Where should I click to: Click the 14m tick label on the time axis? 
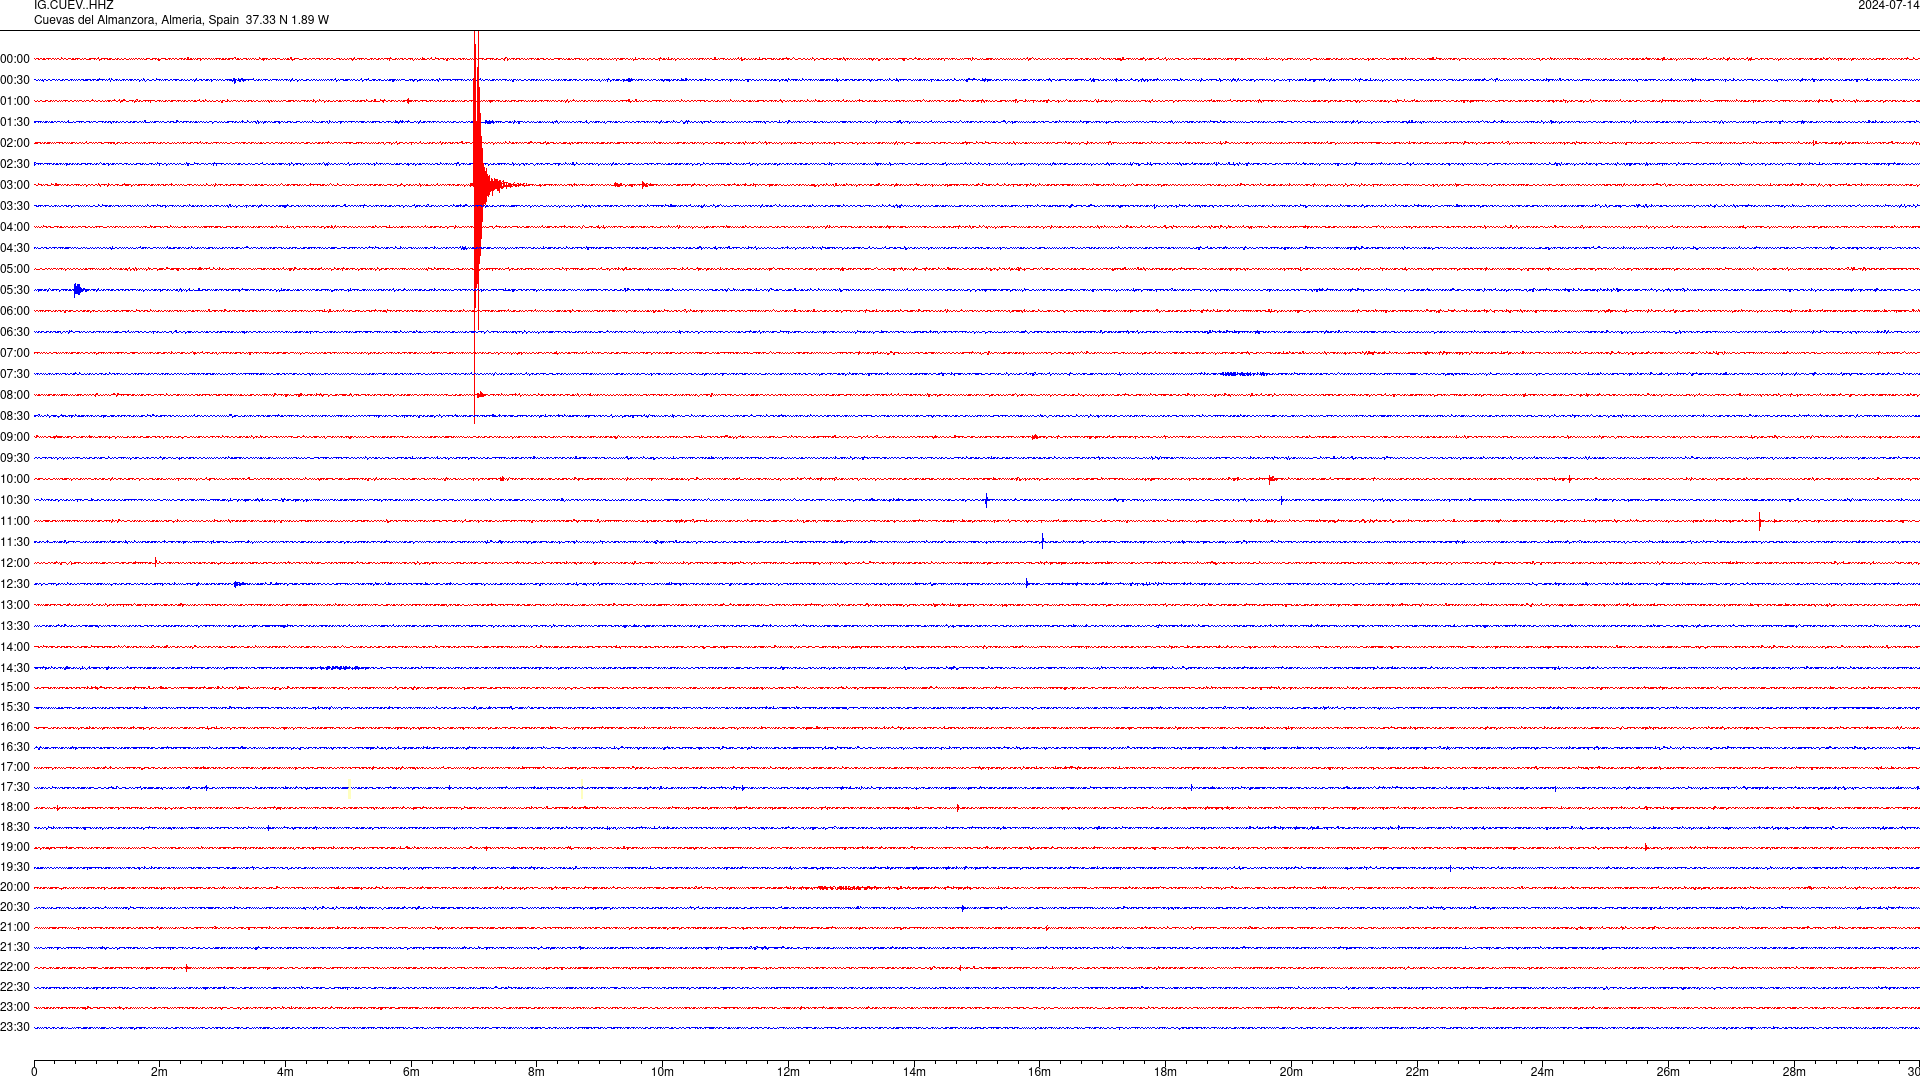pos(914,1072)
